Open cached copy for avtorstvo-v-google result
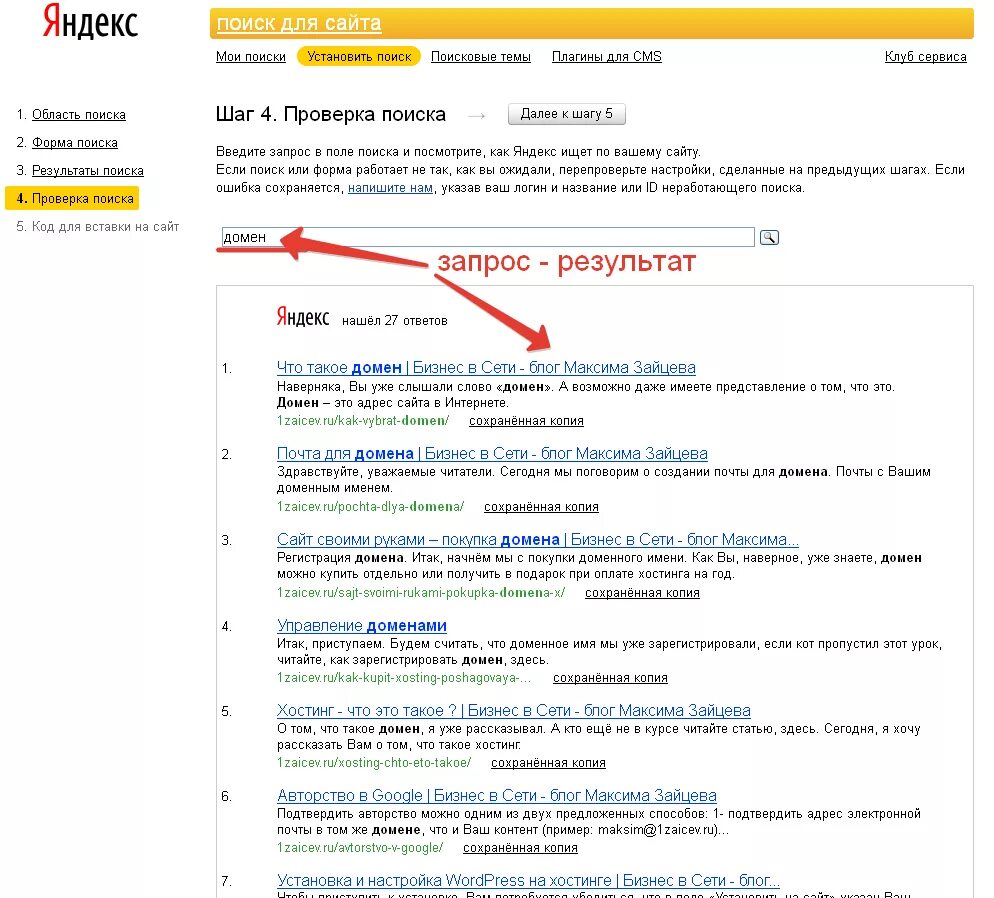The image size is (994, 898). (520, 848)
